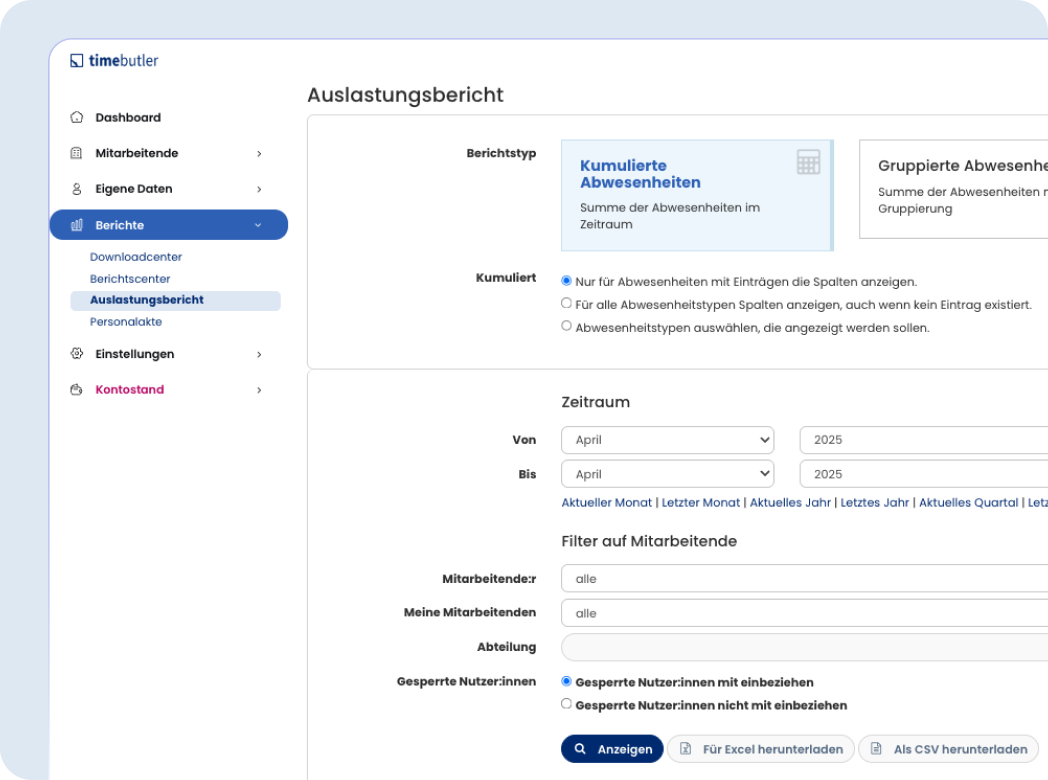1048x780 pixels.
Task: Click the Kontostand piggy bank icon
Action: (77, 390)
